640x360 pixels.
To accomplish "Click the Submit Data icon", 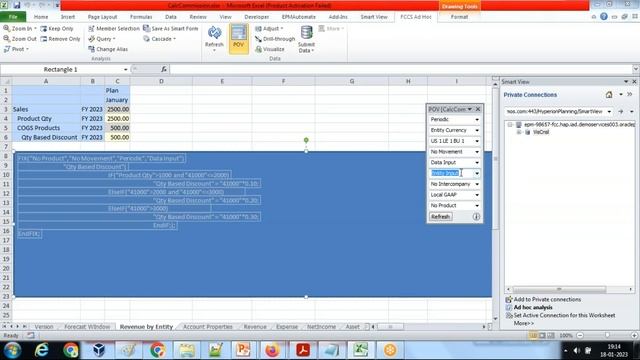I will [x=307, y=33].
